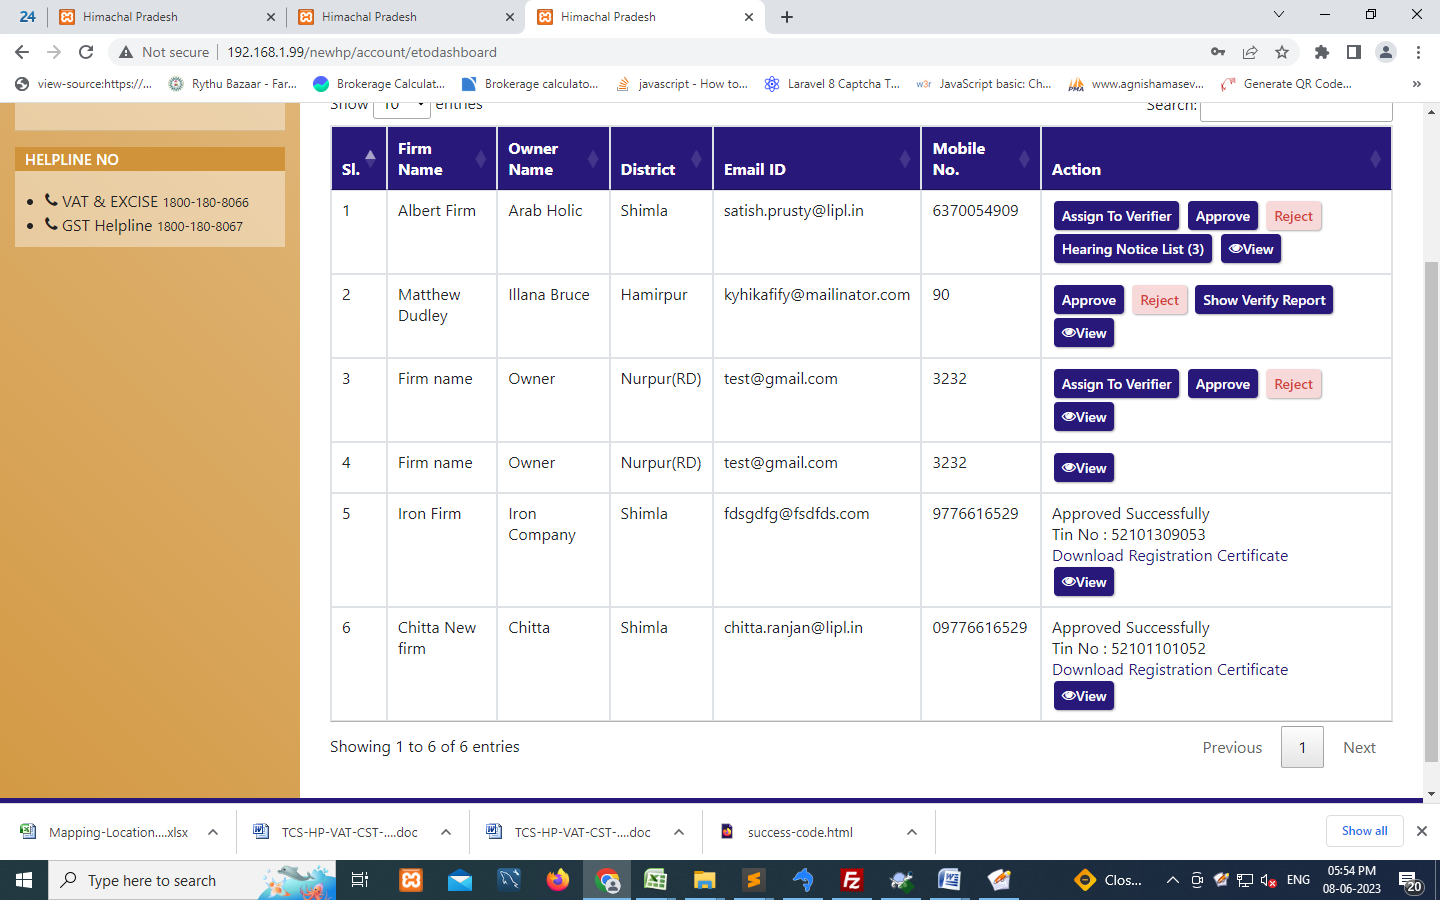Reload the page with the browser refresh icon
The height and width of the screenshot is (900, 1440).
coord(86,52)
